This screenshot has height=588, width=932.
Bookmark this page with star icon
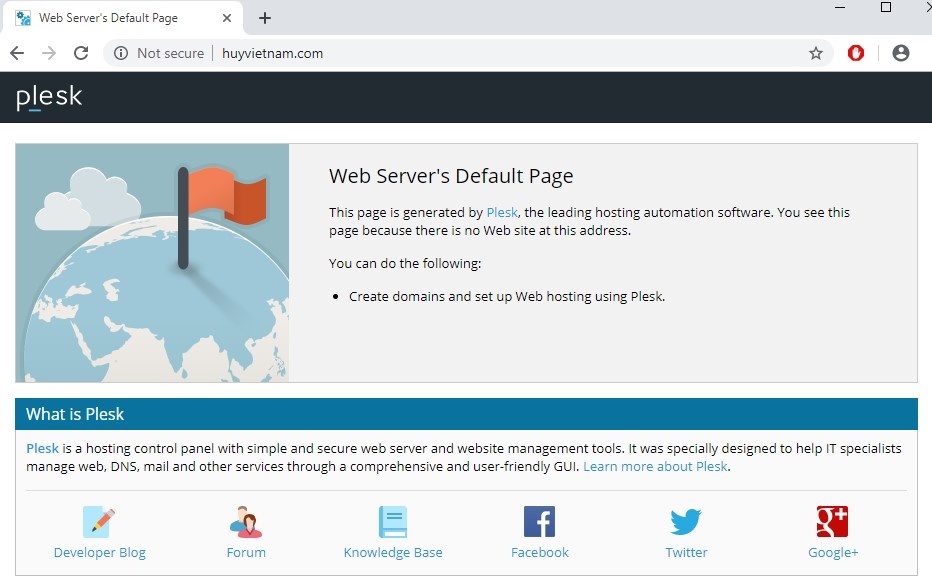(816, 53)
